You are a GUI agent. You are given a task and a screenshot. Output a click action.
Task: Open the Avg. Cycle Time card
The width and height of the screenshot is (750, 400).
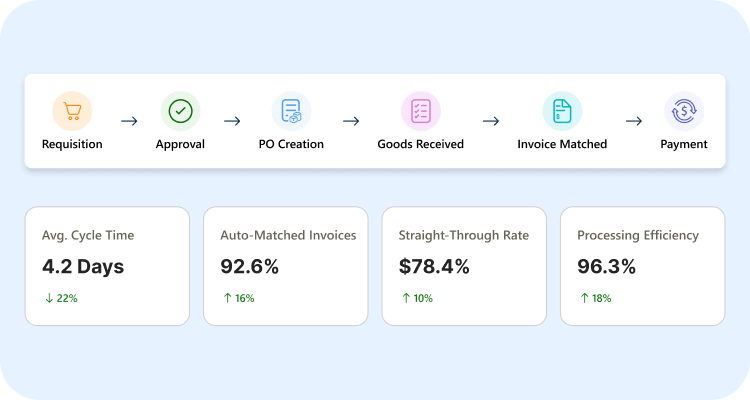tap(107, 266)
